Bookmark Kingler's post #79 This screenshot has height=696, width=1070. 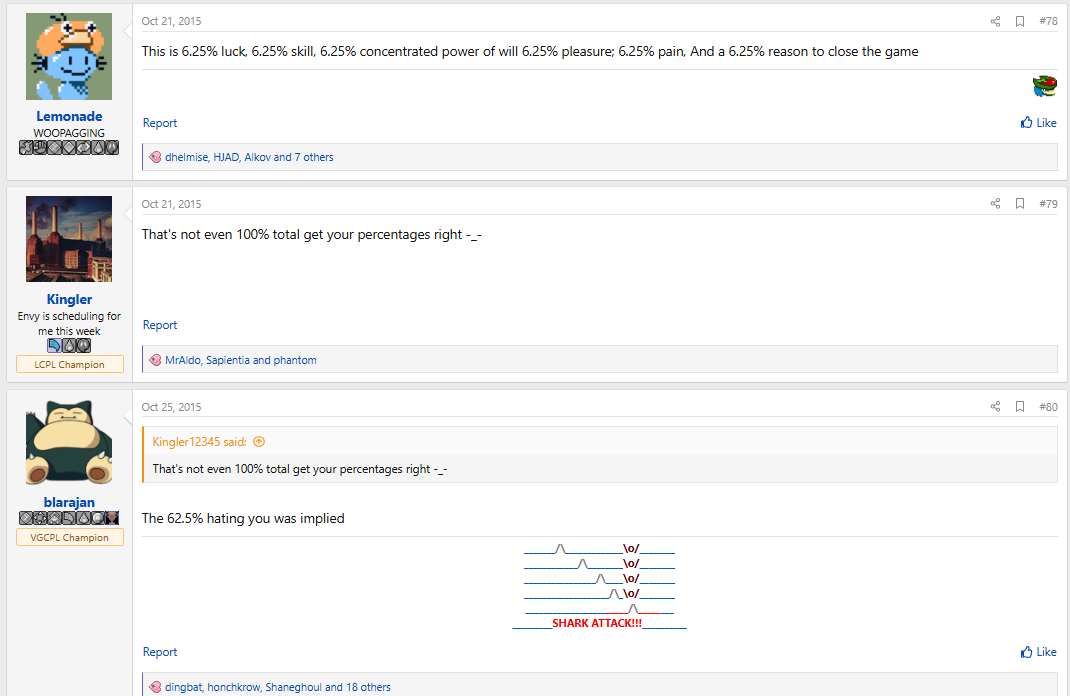coord(1020,204)
